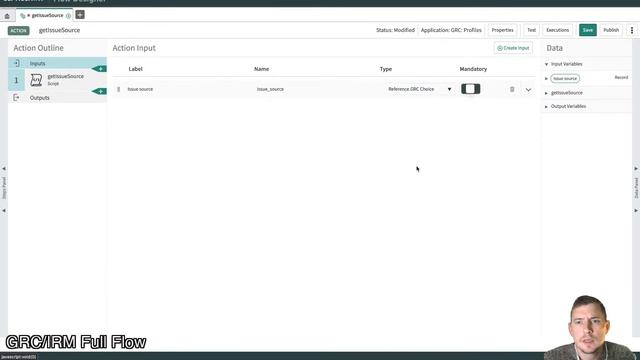Click the Inputs arrow icon
The width and height of the screenshot is (640, 360).
click(x=16, y=63)
